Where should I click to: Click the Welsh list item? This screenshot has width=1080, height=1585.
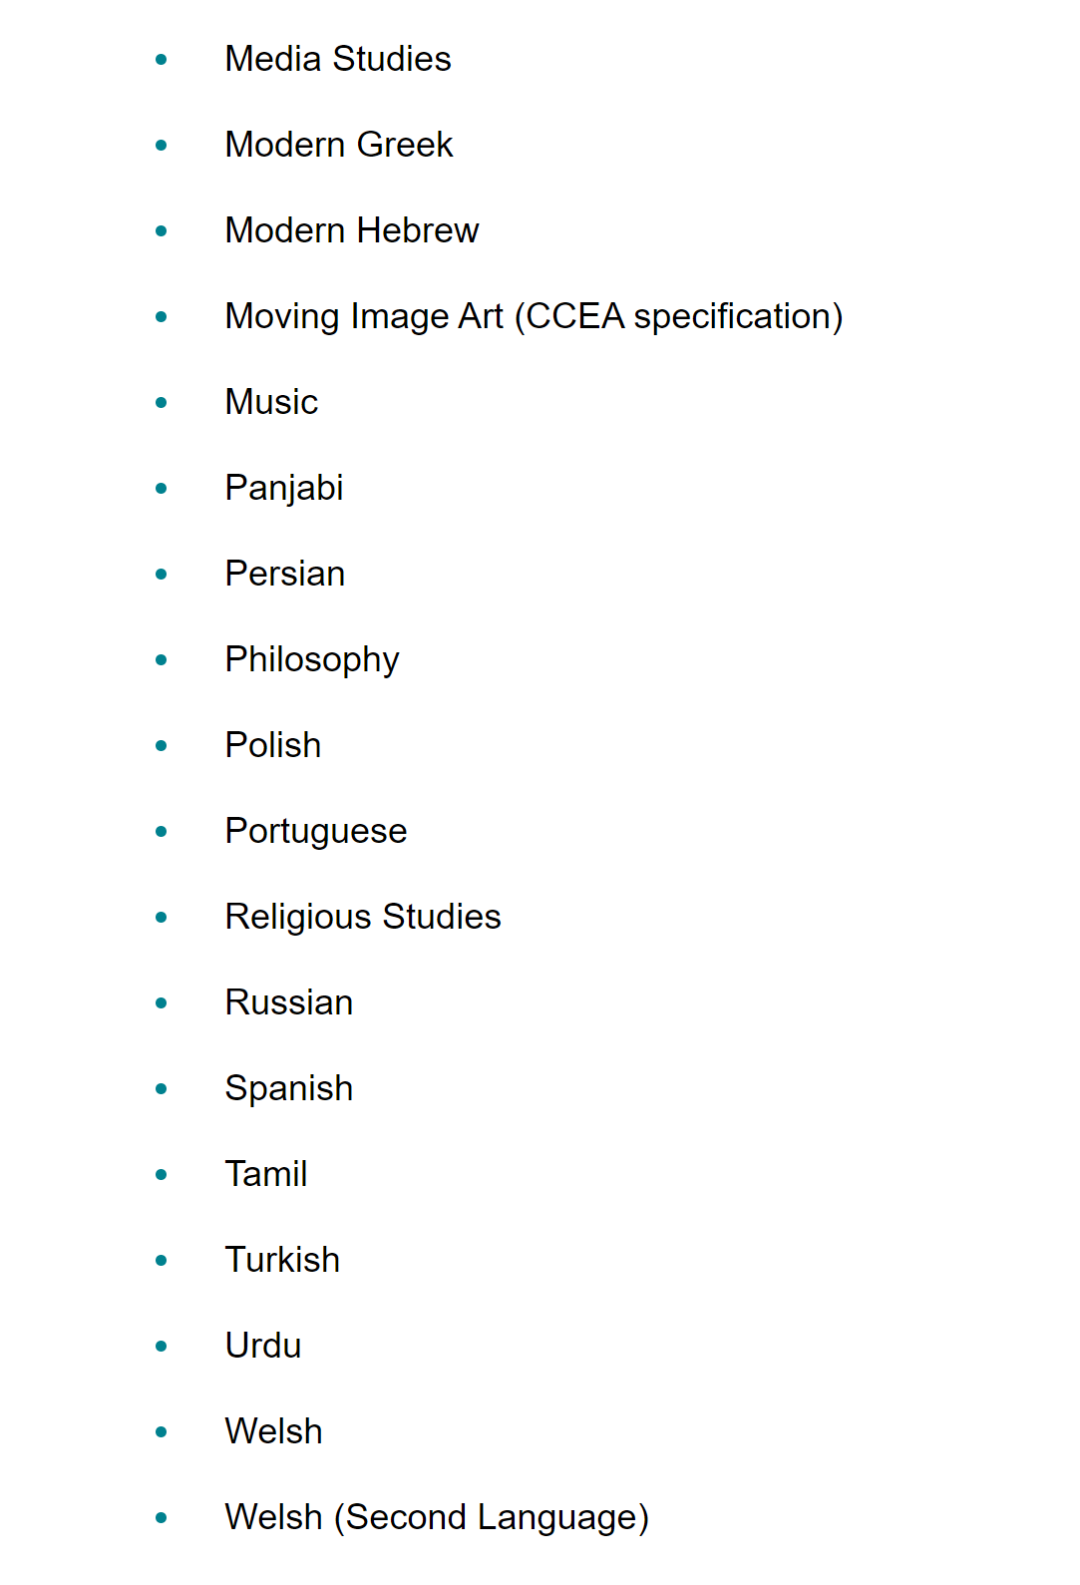tap(274, 1433)
